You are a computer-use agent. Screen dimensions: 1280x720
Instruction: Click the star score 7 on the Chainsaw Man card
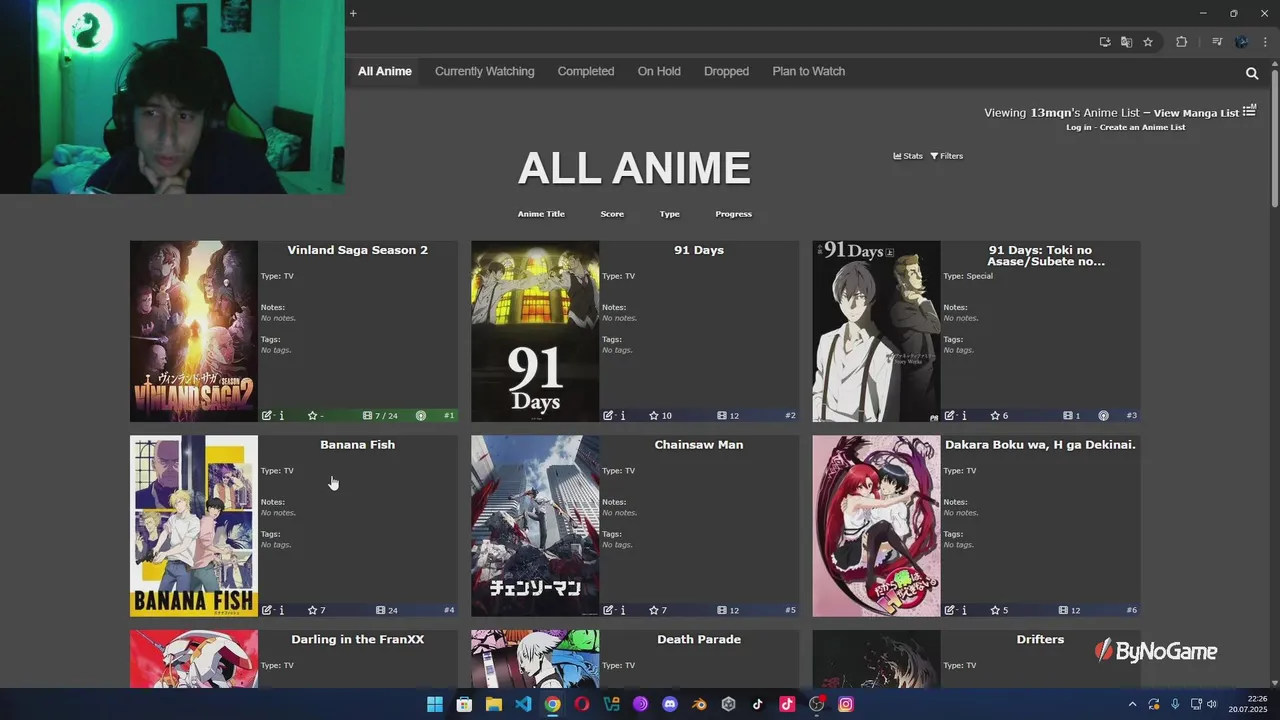pyautogui.click(x=658, y=610)
